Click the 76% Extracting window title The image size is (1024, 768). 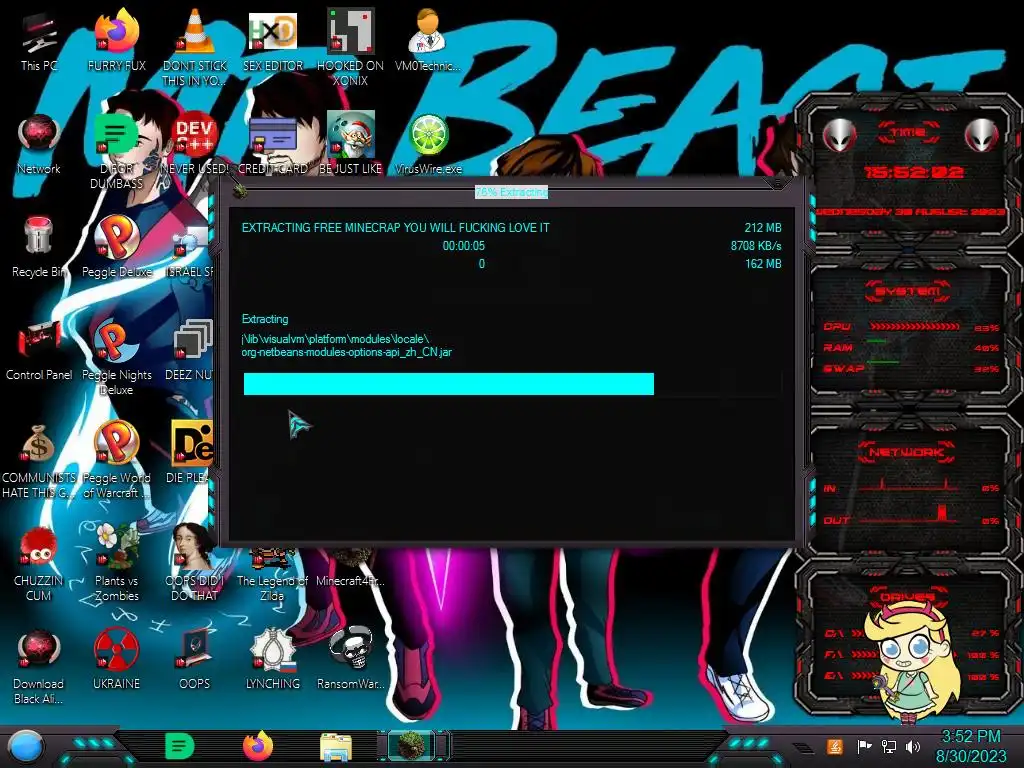pyautogui.click(x=511, y=192)
